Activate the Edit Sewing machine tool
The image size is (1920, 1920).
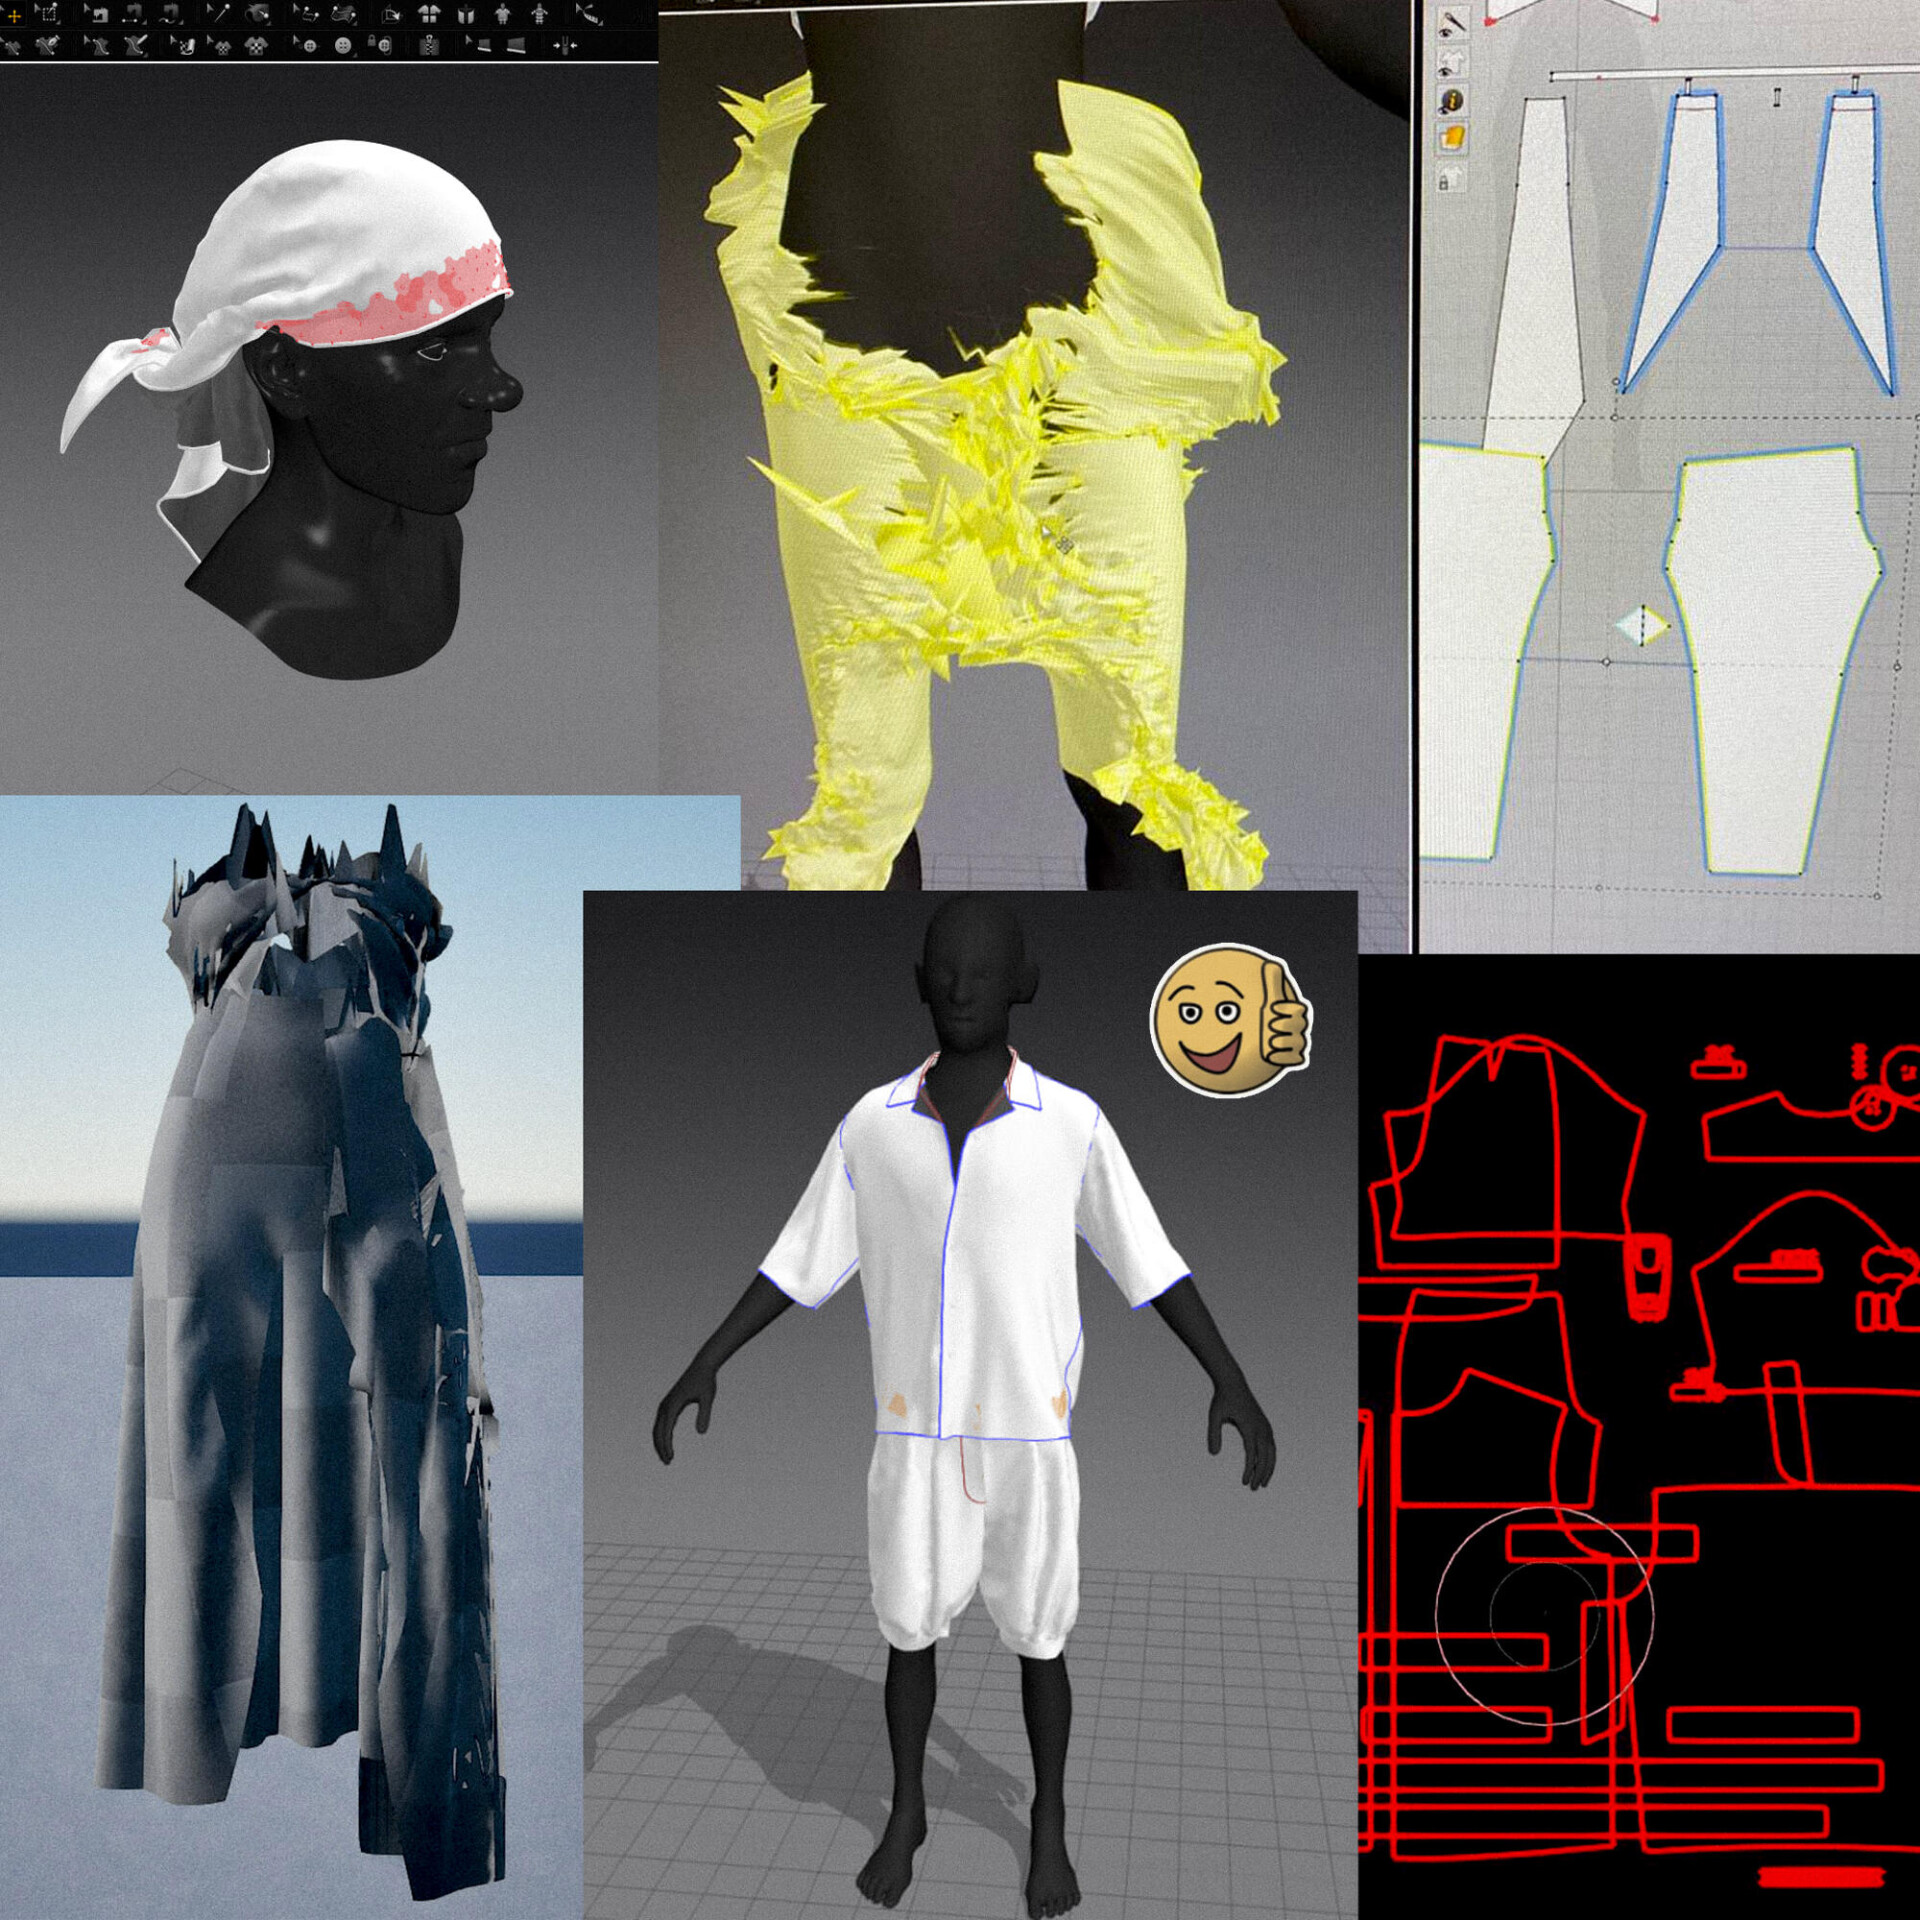[100, 14]
